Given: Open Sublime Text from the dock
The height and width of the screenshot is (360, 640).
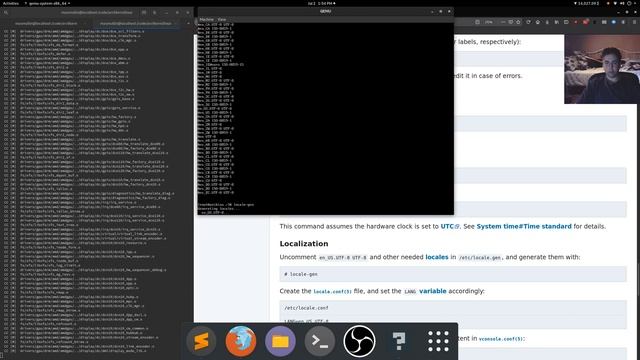Looking at the screenshot, I should [x=201, y=341].
